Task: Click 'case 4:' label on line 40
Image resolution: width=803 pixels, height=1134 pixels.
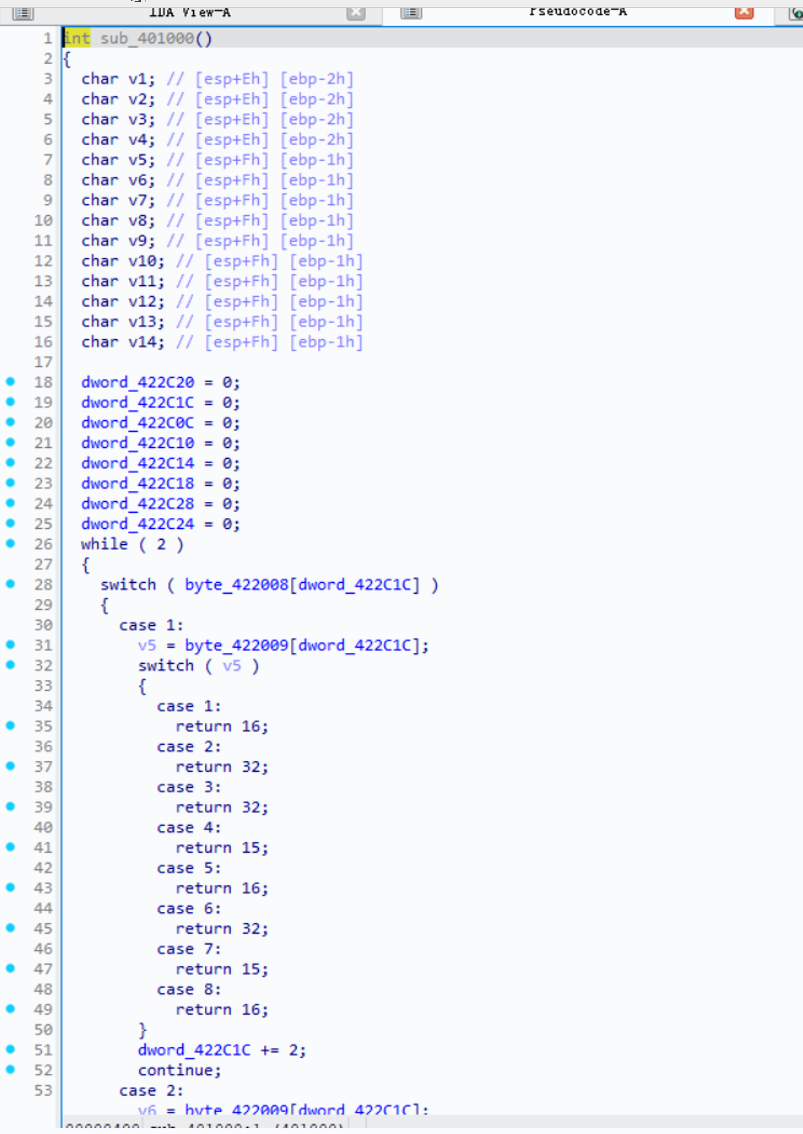Action: click(189, 827)
